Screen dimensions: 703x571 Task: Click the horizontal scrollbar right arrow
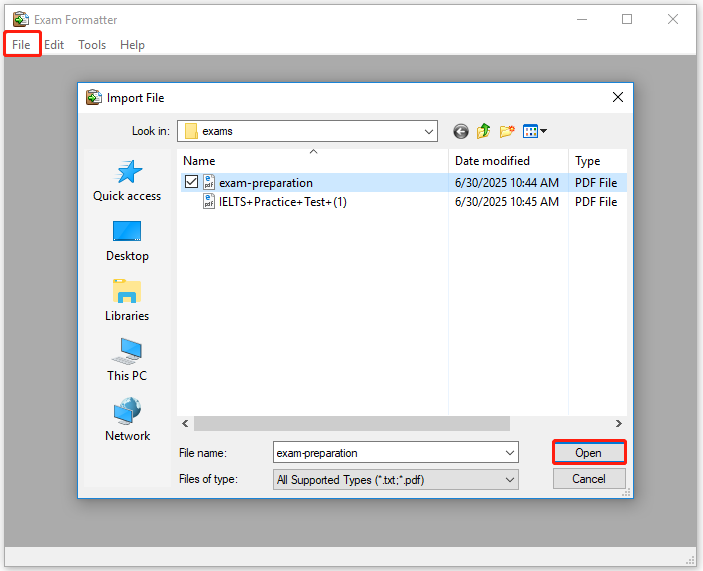point(619,424)
